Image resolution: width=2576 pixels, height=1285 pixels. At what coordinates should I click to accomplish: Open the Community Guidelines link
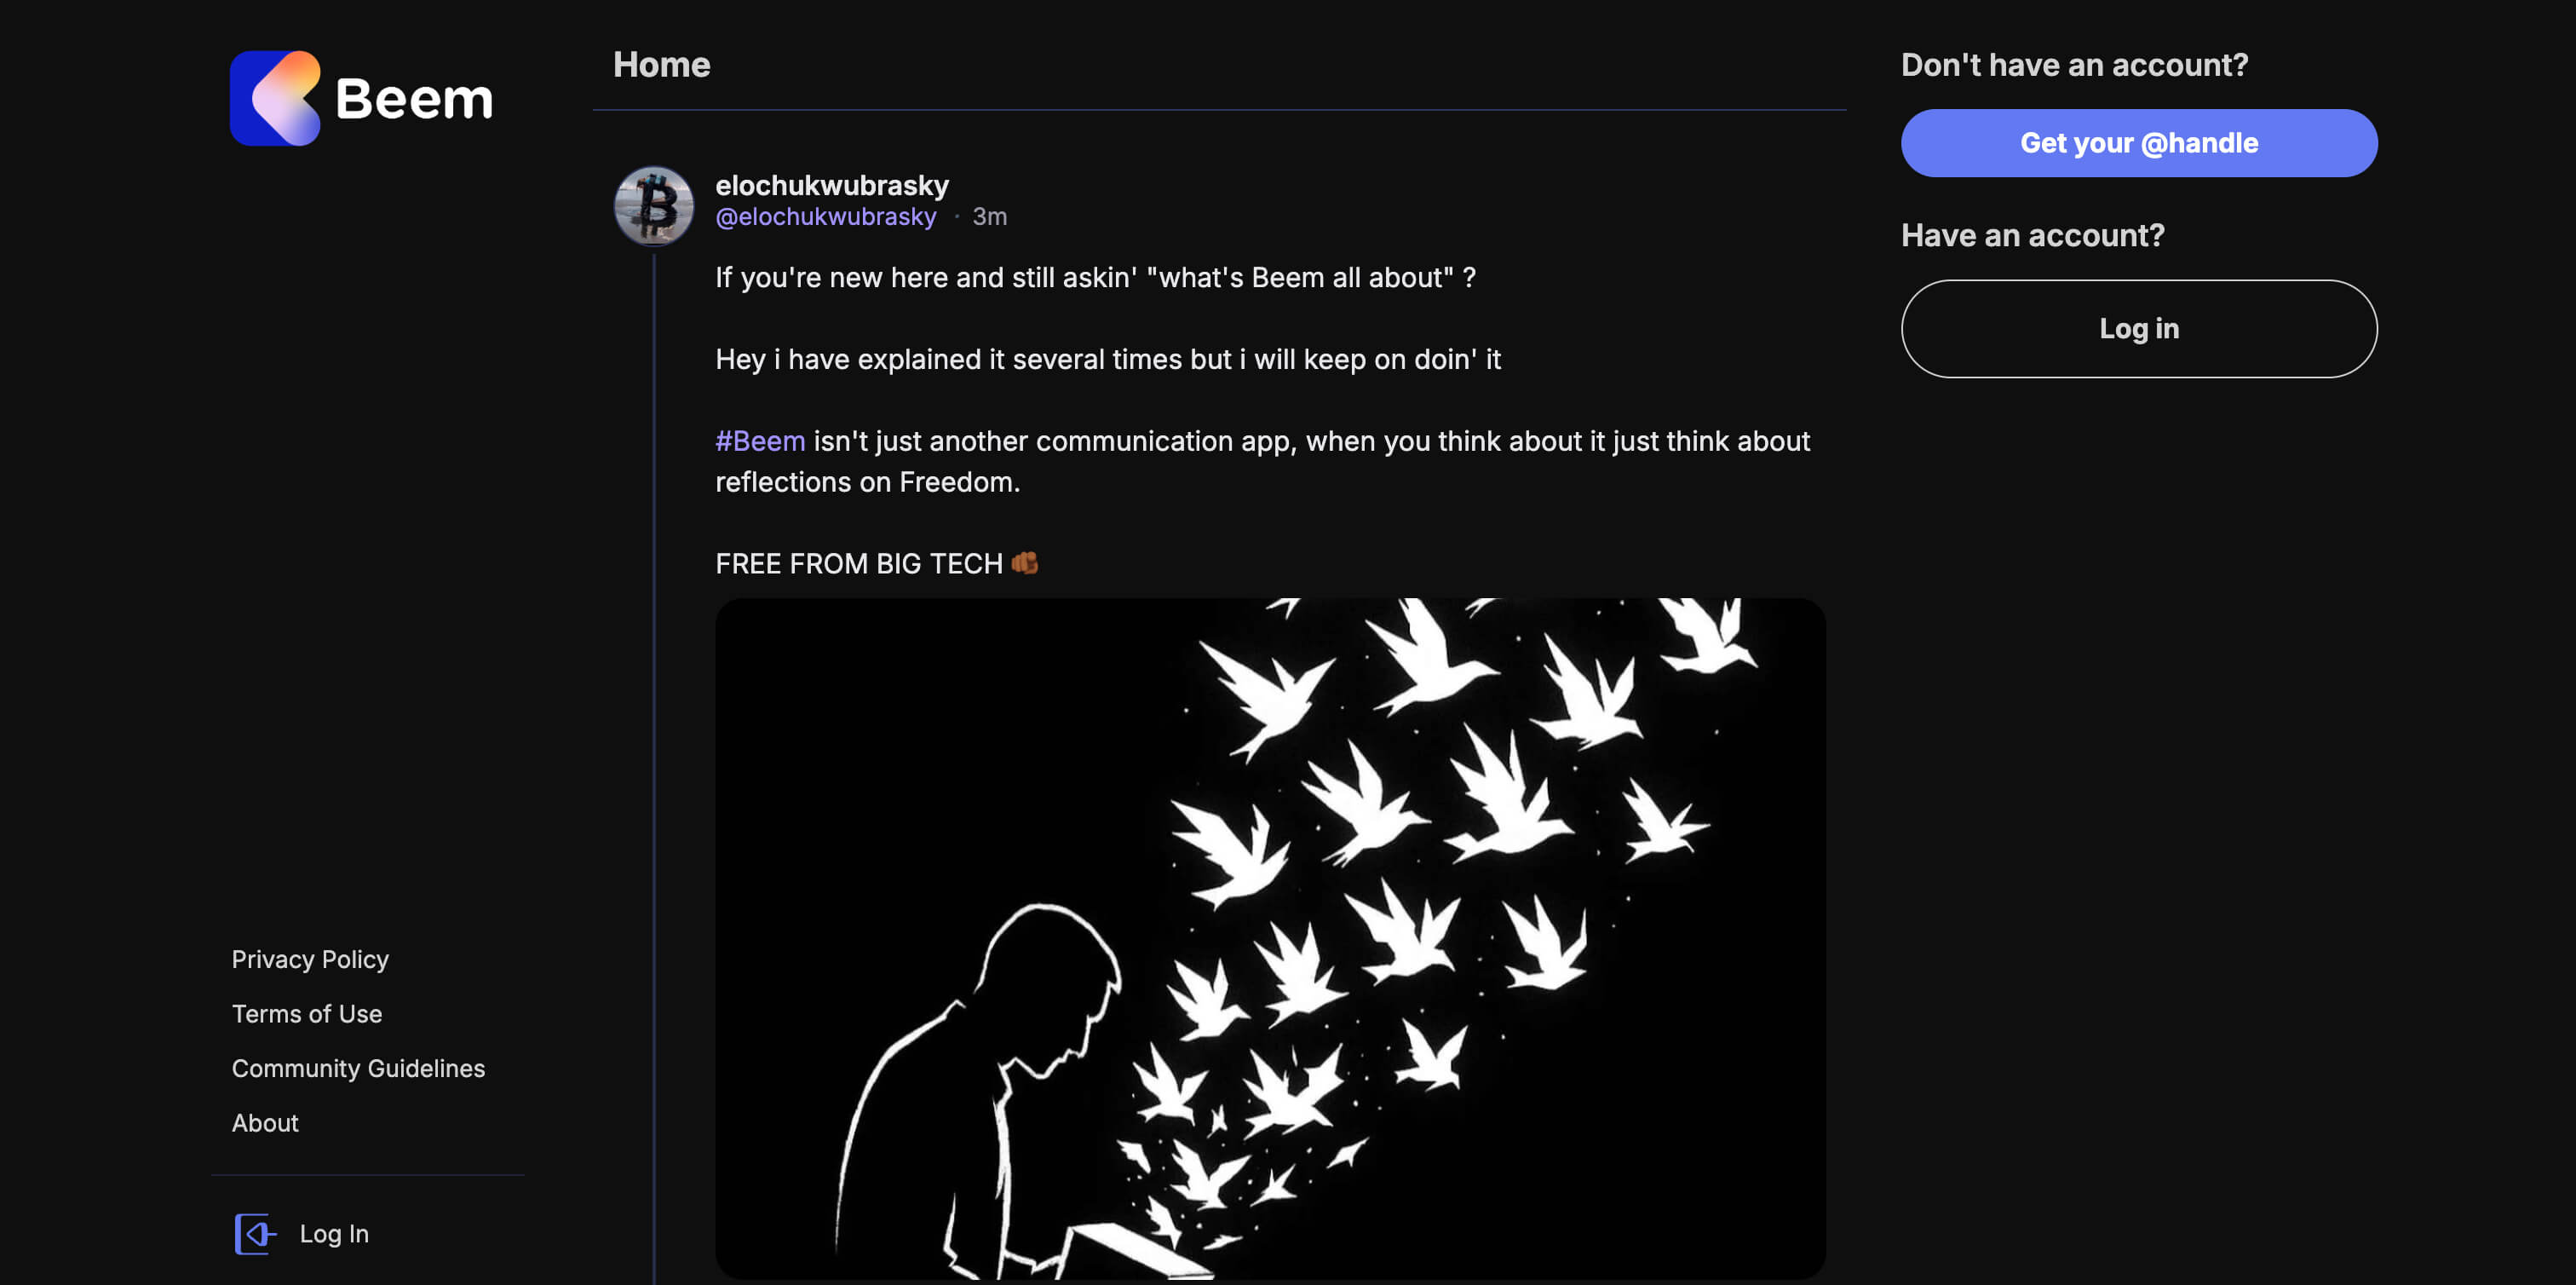click(x=358, y=1068)
